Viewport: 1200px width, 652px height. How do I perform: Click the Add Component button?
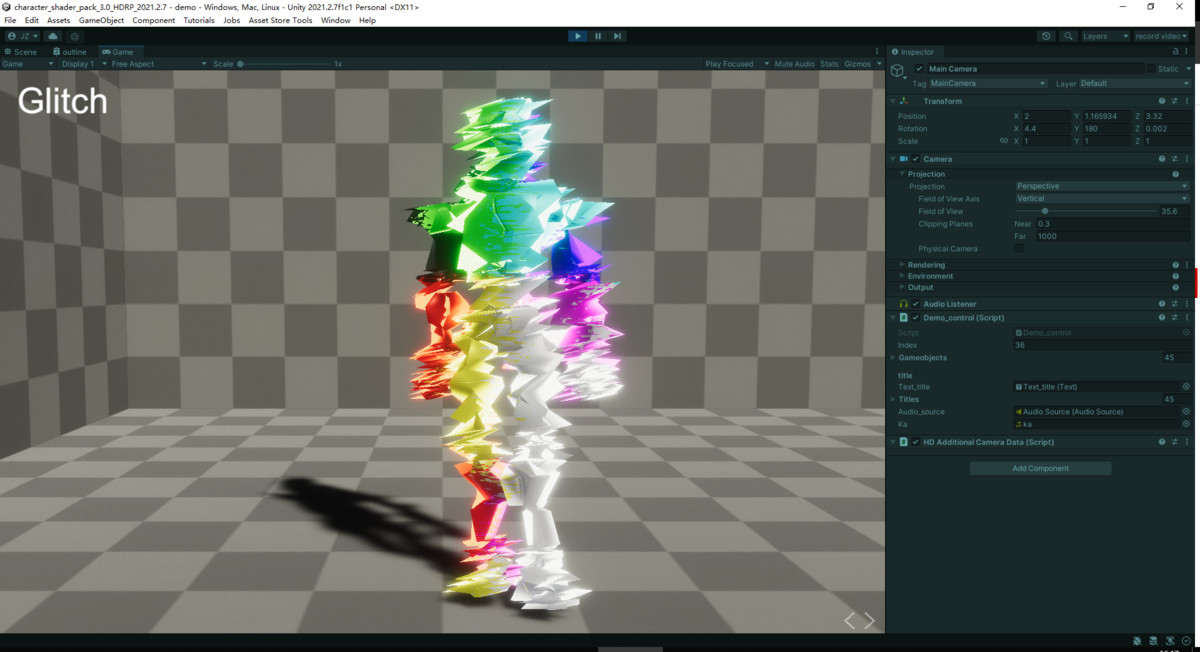[1040, 467]
